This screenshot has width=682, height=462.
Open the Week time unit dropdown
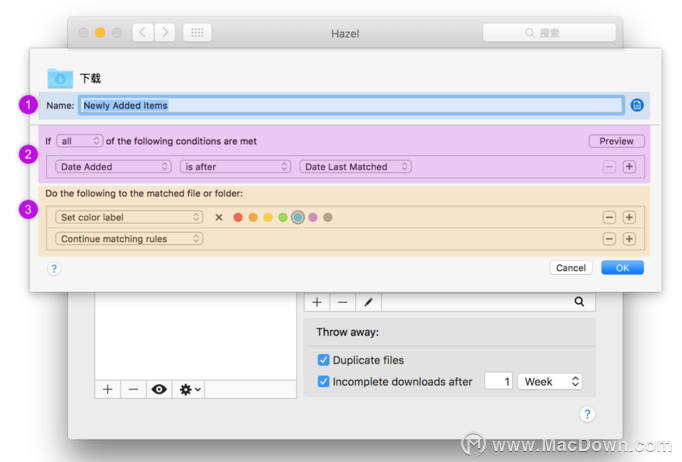550,382
